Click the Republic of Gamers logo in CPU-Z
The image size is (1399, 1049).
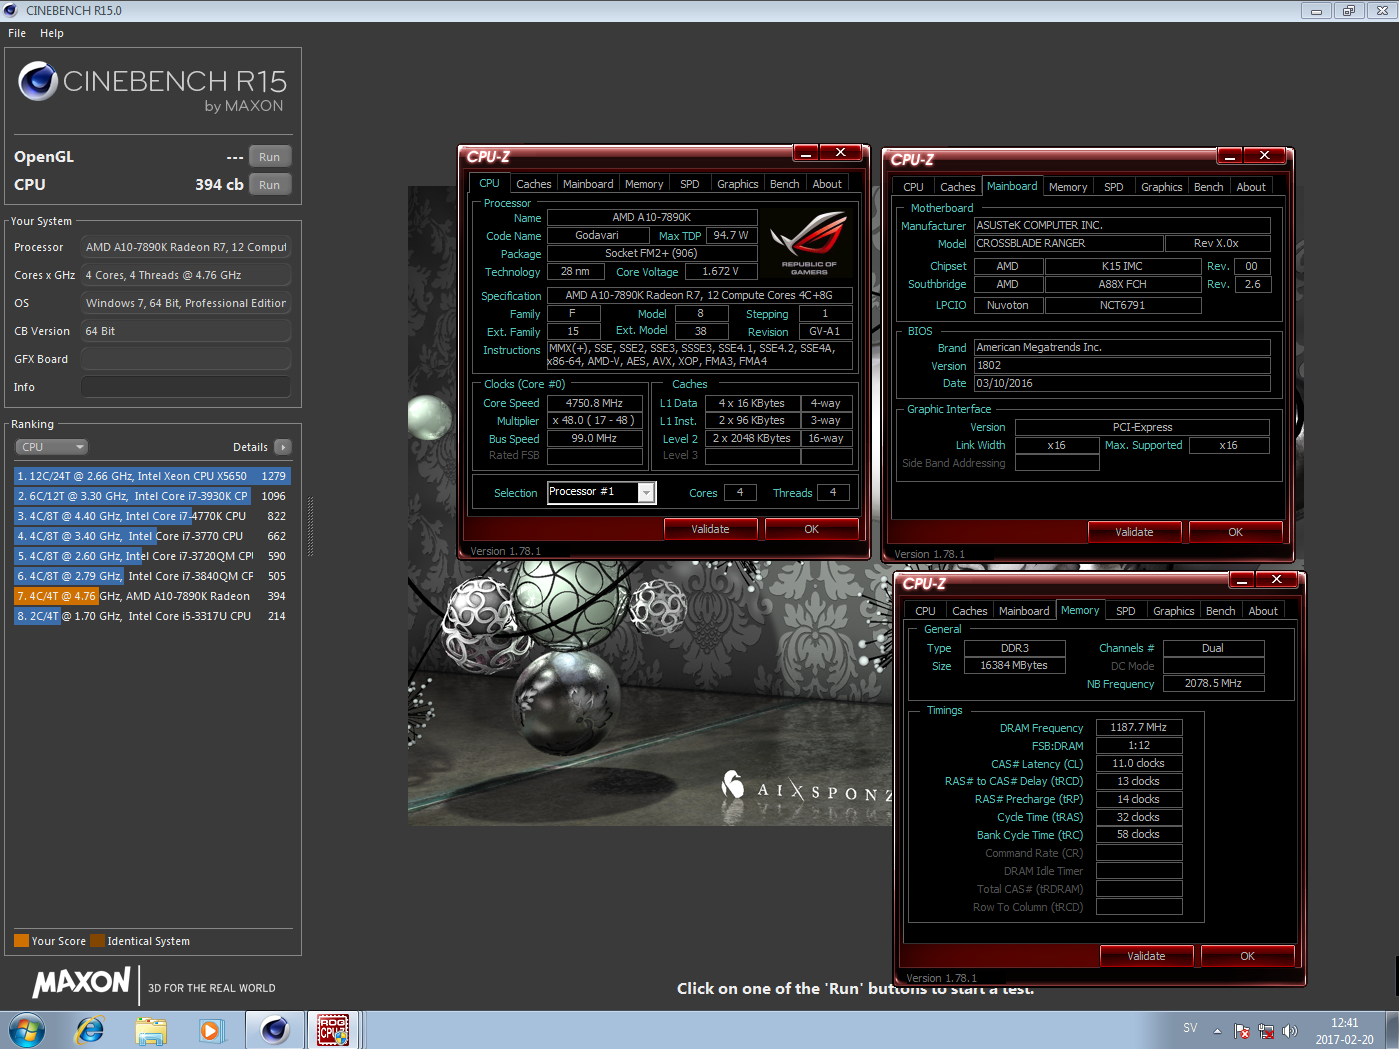point(808,243)
